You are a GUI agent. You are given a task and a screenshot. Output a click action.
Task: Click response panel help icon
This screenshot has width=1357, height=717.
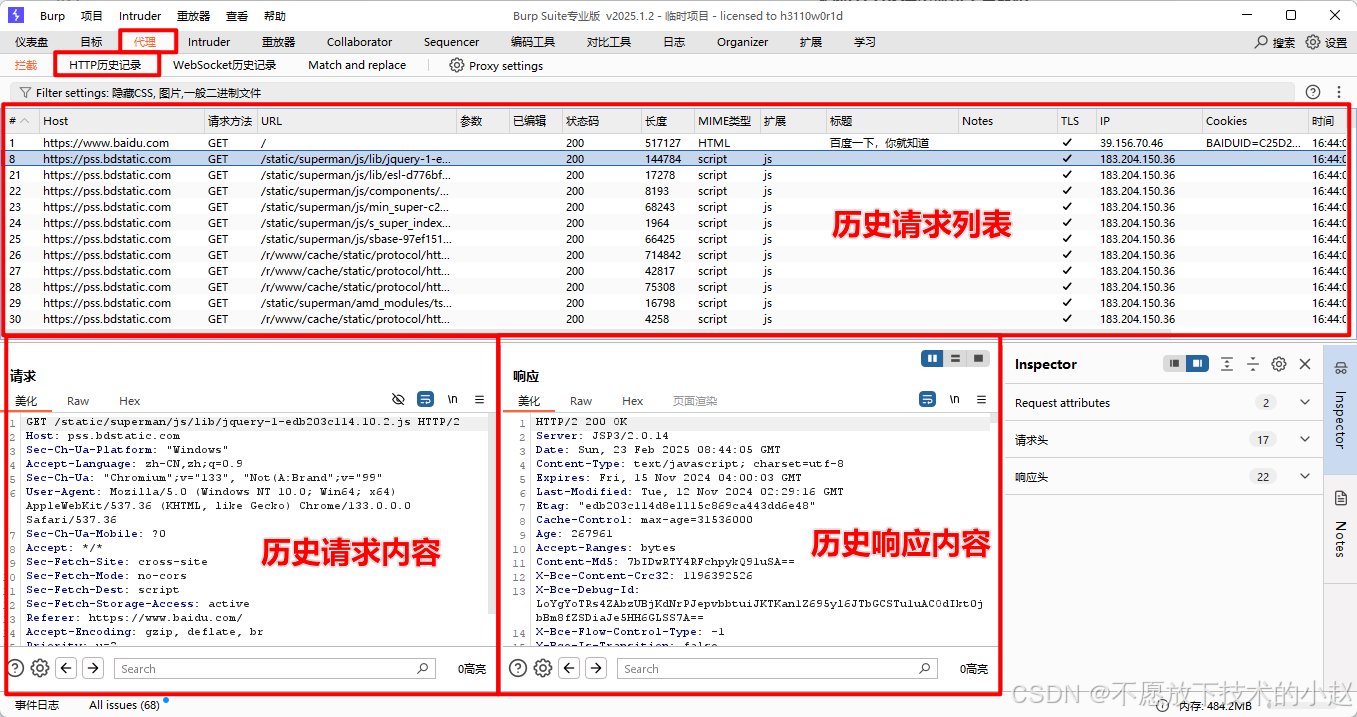[518, 668]
